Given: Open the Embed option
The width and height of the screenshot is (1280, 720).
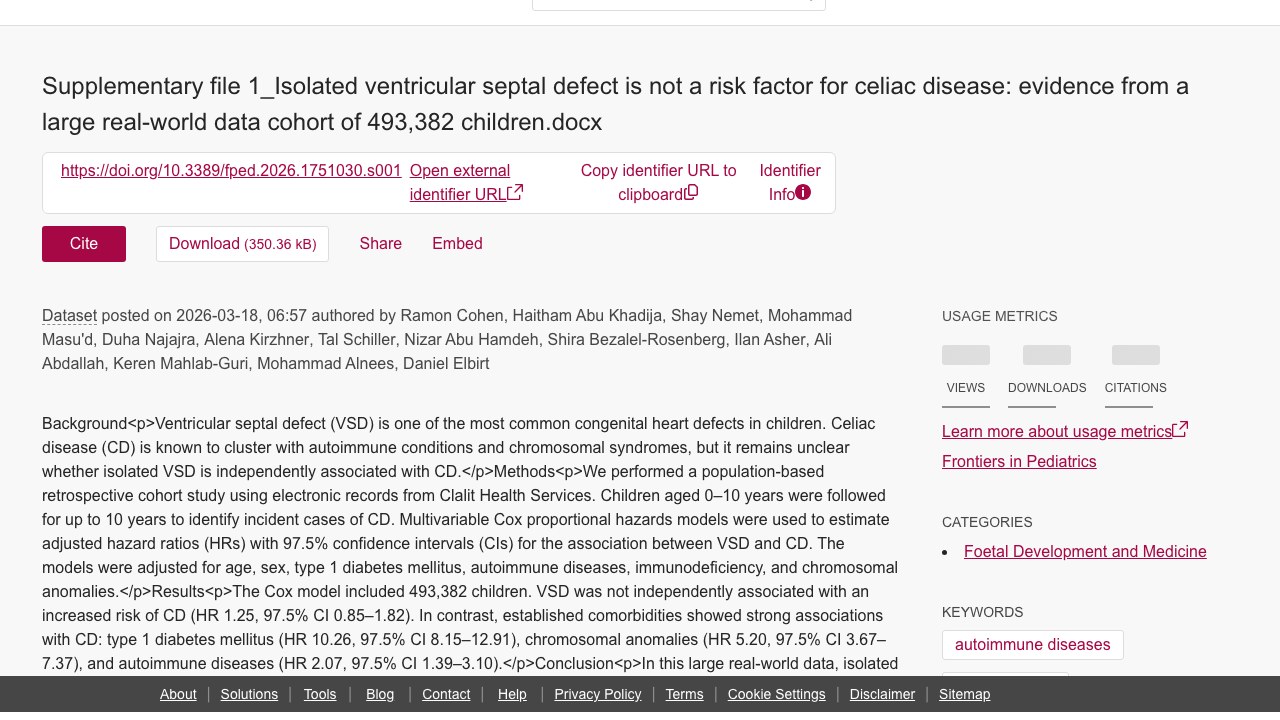Looking at the screenshot, I should (x=457, y=244).
